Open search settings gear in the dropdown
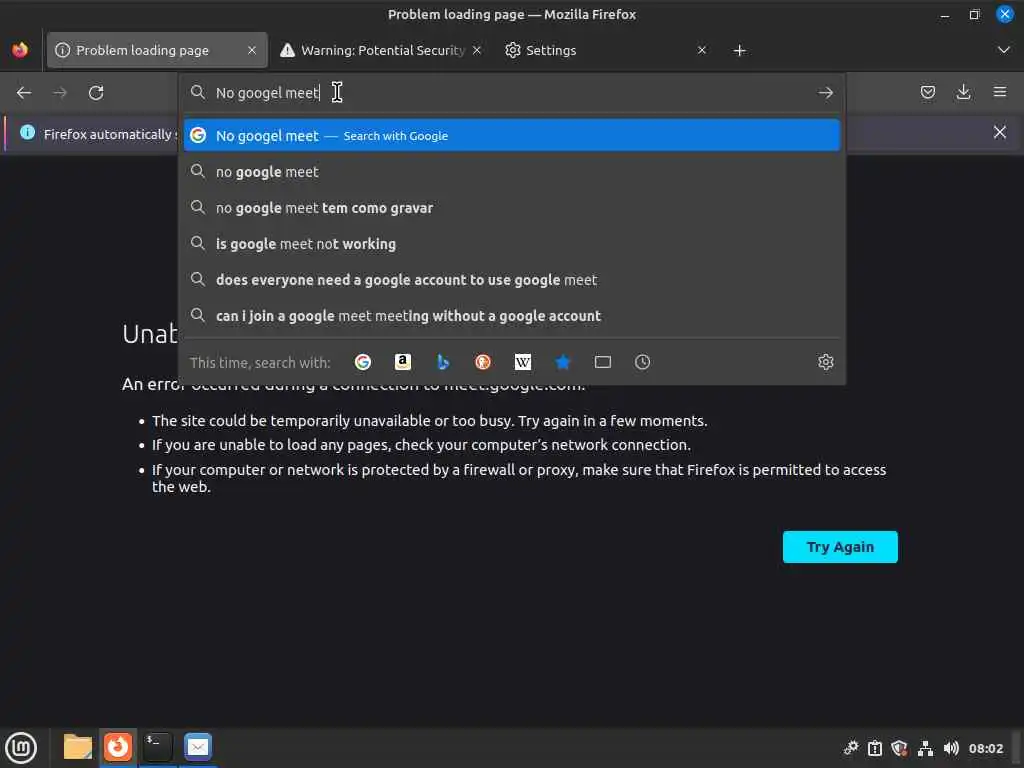Viewport: 1024px width, 768px height. pos(825,362)
